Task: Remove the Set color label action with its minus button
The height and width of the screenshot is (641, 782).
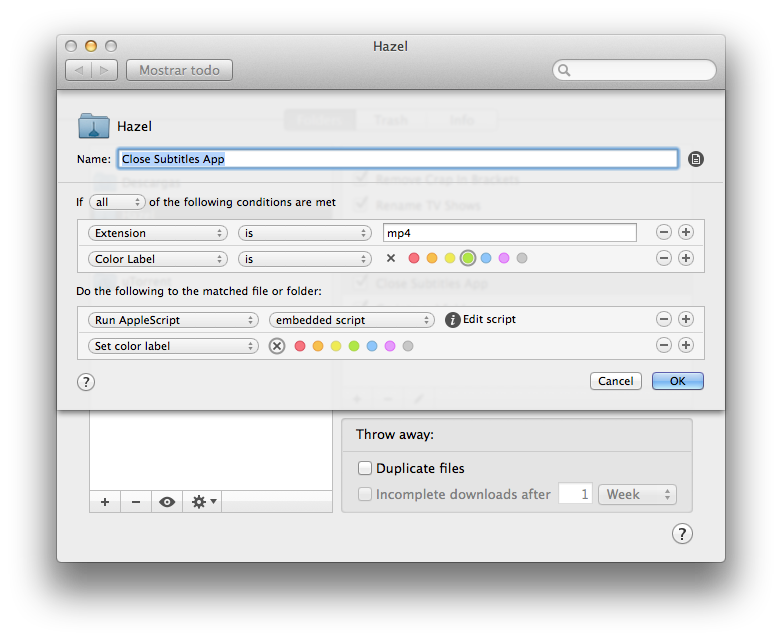Action: point(664,345)
